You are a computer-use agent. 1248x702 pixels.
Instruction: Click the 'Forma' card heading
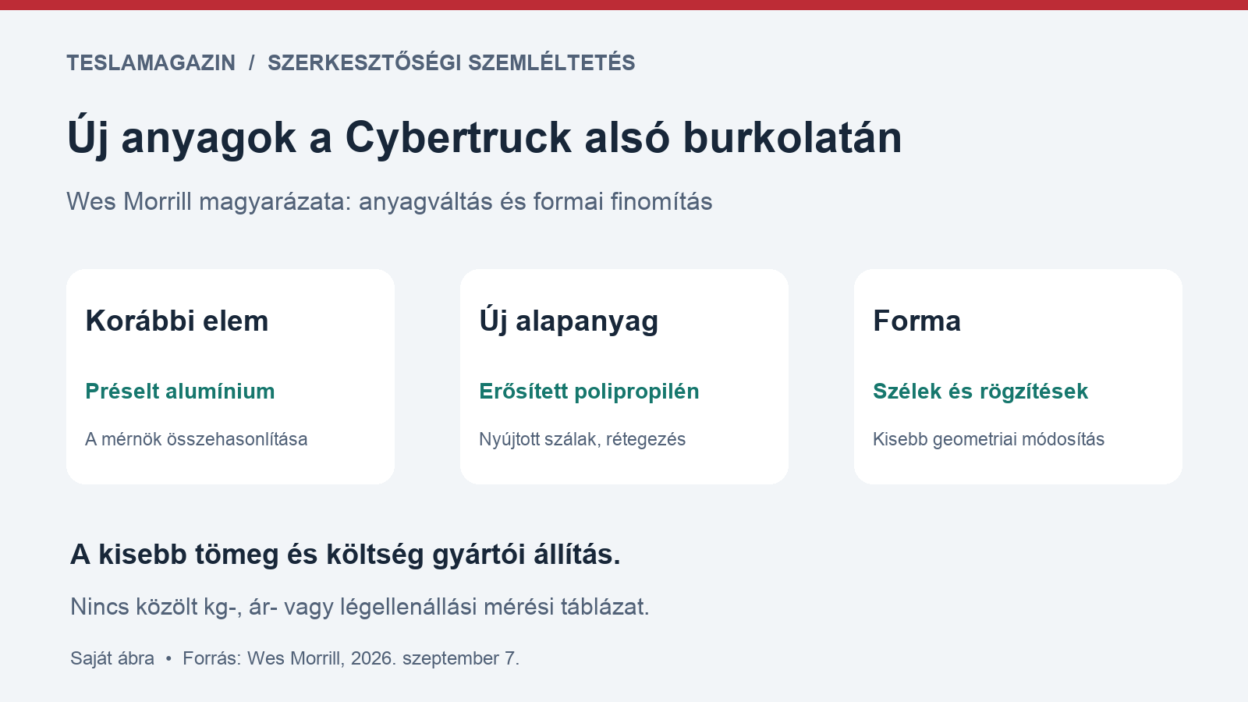click(917, 321)
